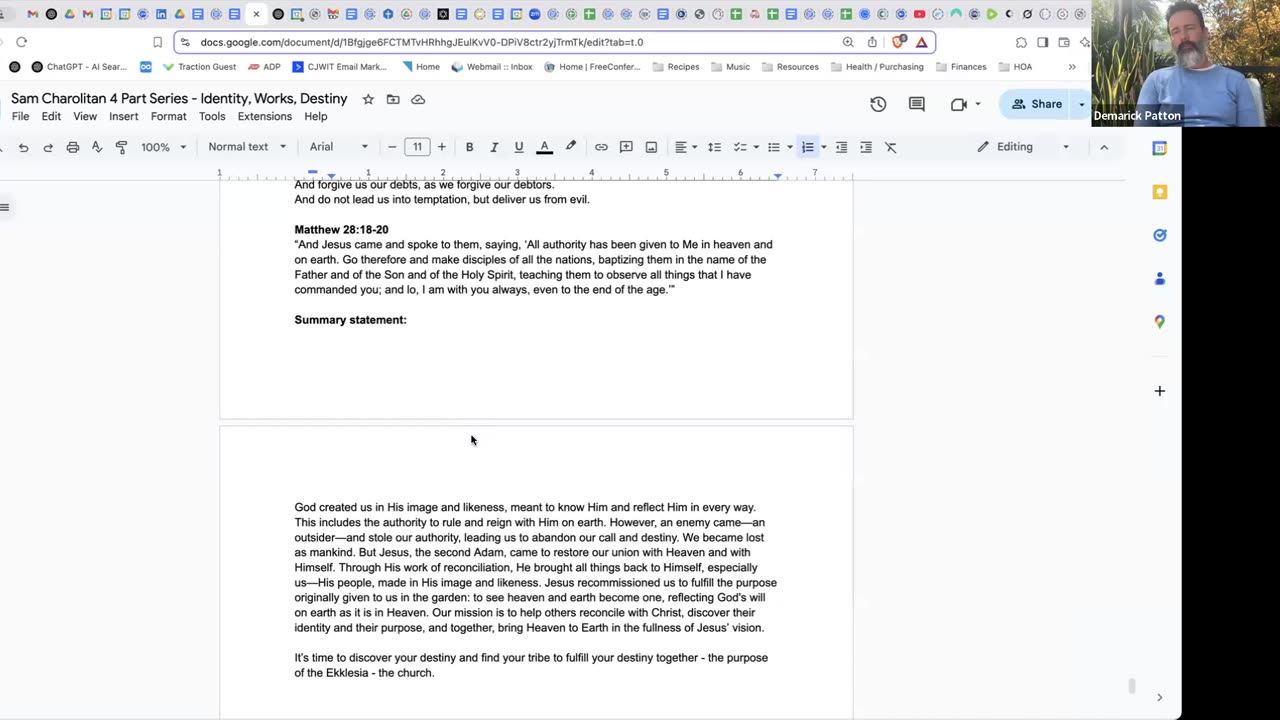Open the highlight color pen tool

coord(571,147)
